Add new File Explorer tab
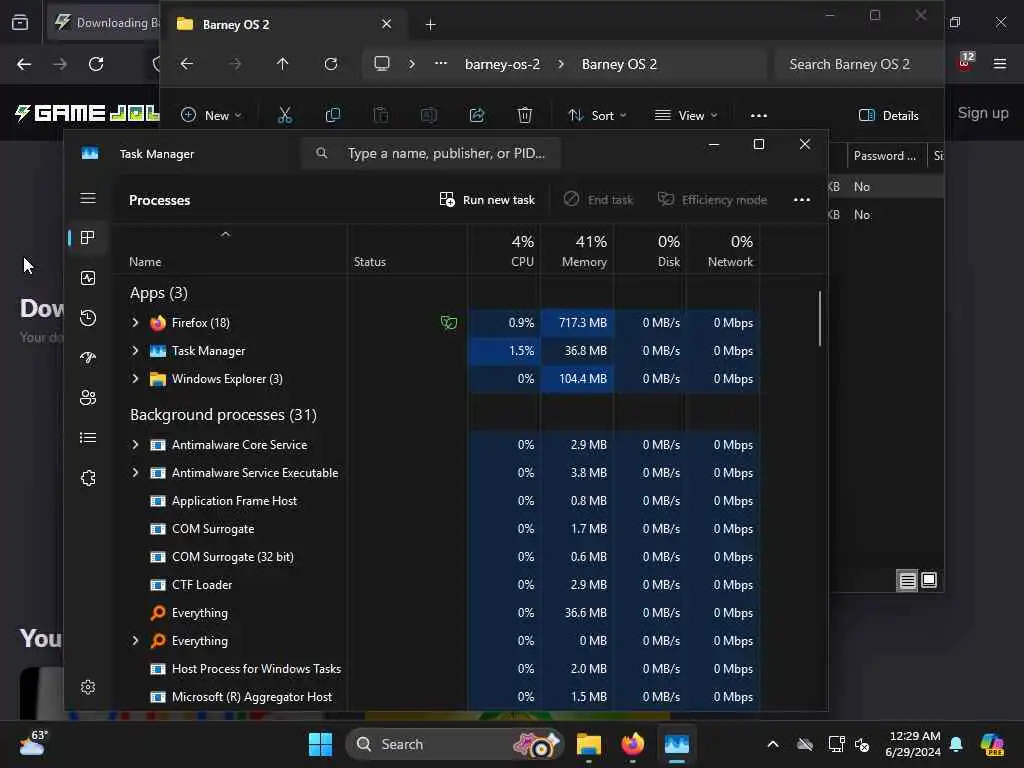Image resolution: width=1024 pixels, height=768 pixels. click(430, 24)
